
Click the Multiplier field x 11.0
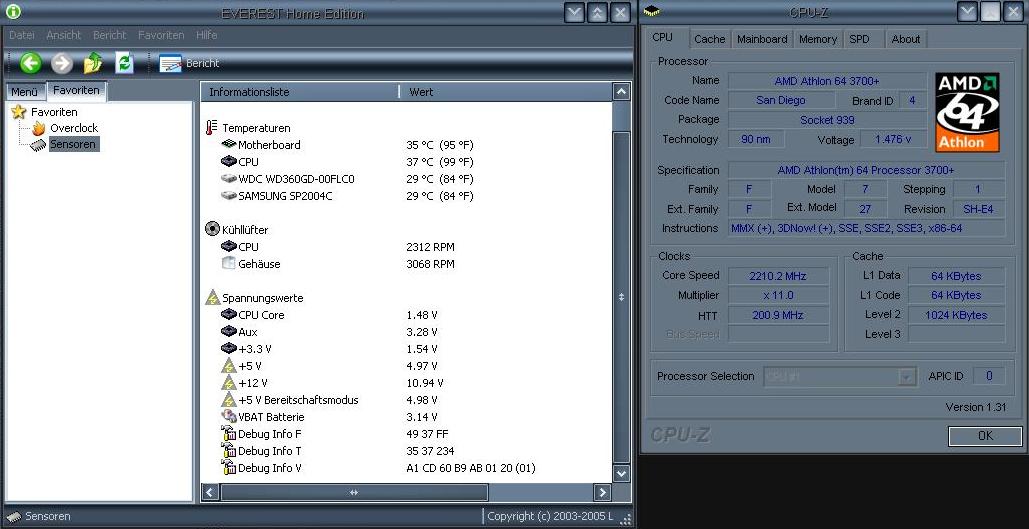778,295
